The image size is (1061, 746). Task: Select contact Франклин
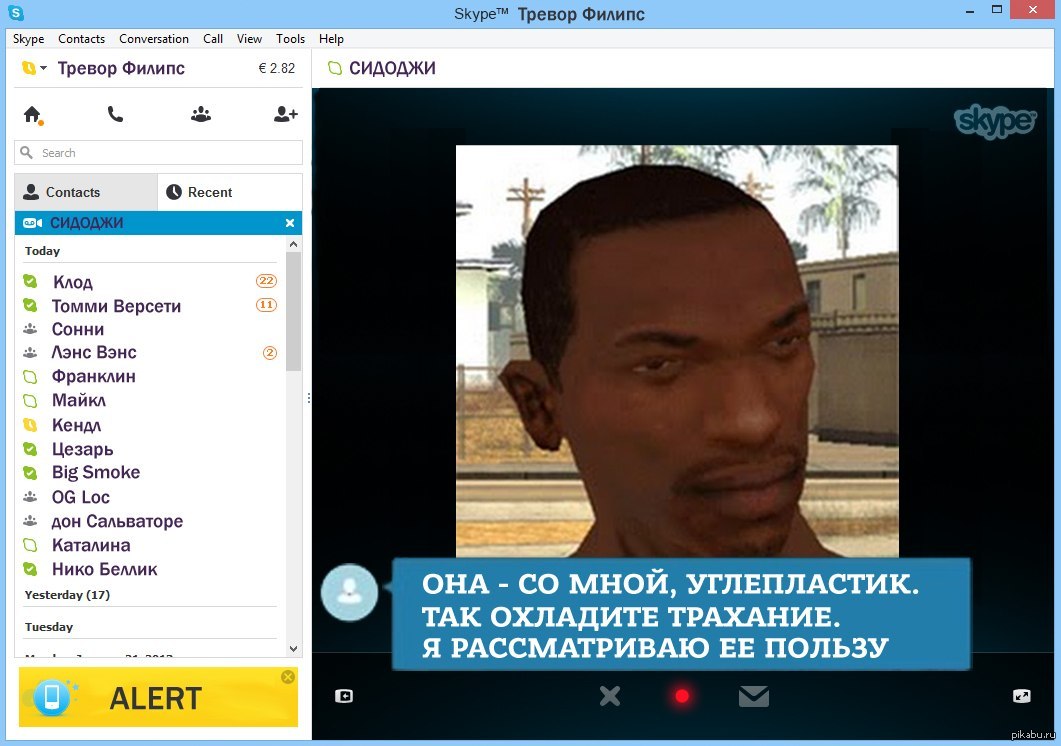(x=93, y=376)
